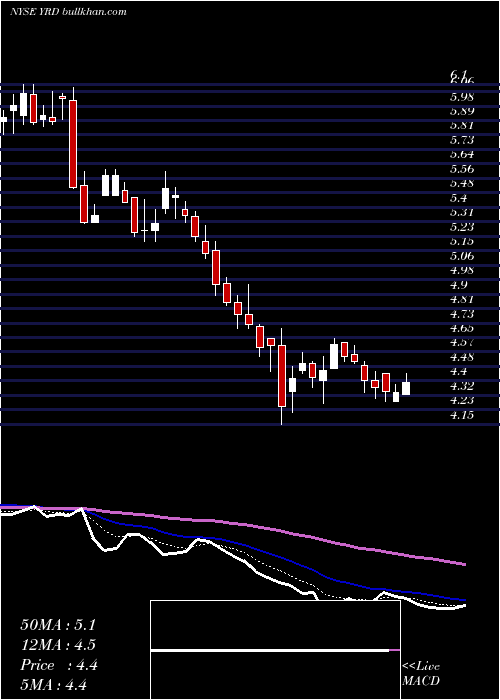
Task: Click the 5.48 price axis label
Action: (462, 183)
